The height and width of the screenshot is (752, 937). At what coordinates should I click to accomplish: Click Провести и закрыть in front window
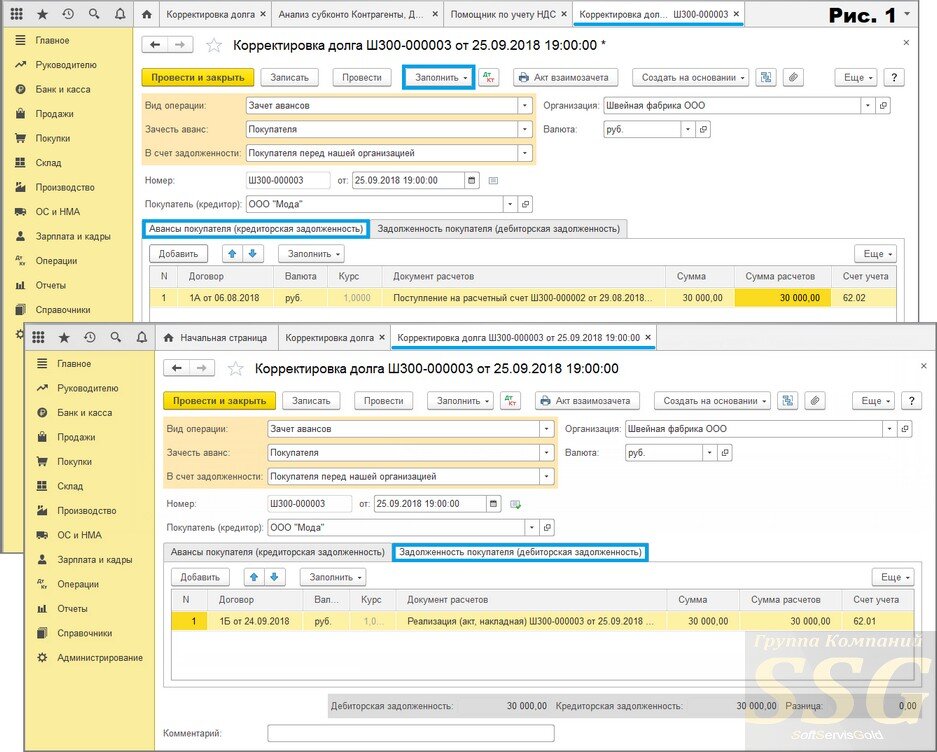click(219, 401)
